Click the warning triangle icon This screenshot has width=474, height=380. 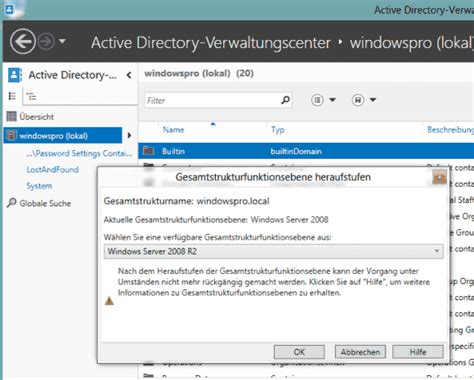[x=109, y=301]
